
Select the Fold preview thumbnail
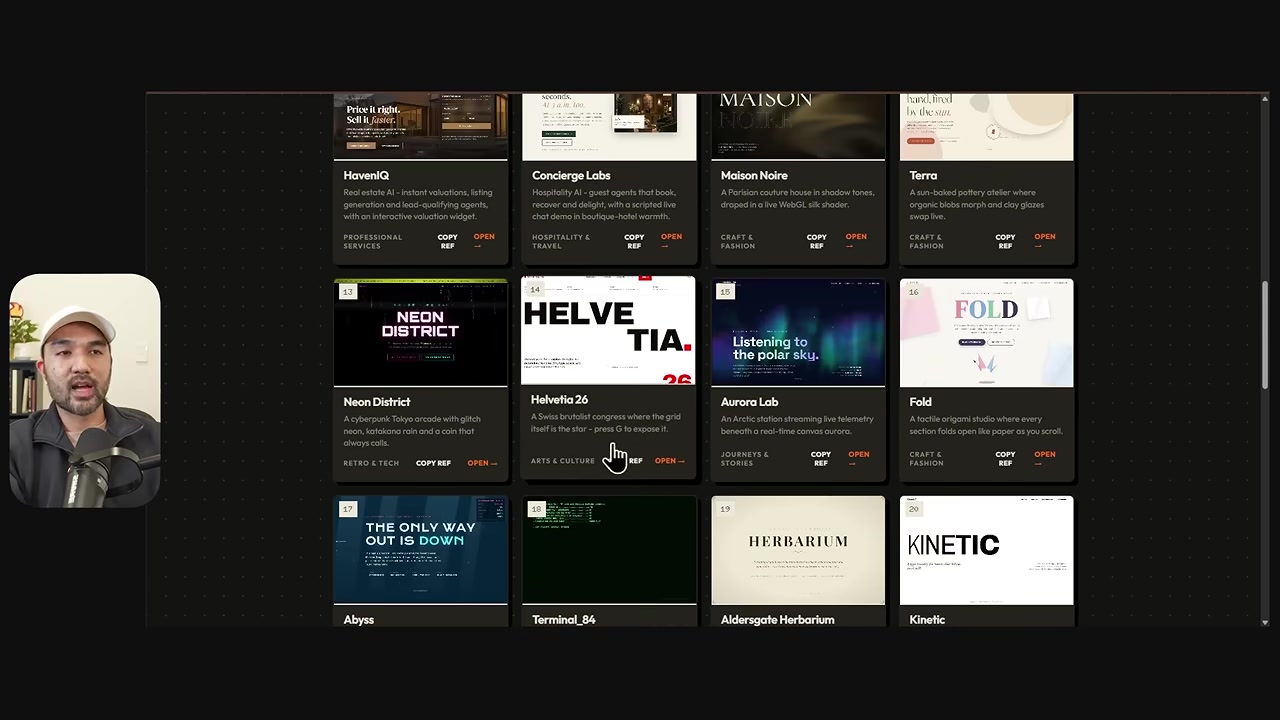tap(987, 332)
